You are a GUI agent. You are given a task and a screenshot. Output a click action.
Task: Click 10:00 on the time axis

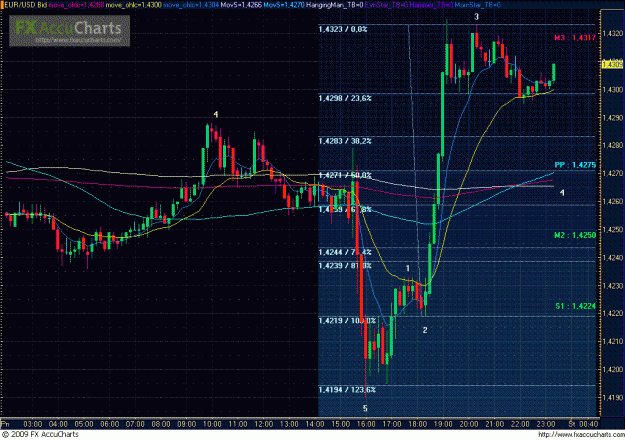click(x=212, y=424)
